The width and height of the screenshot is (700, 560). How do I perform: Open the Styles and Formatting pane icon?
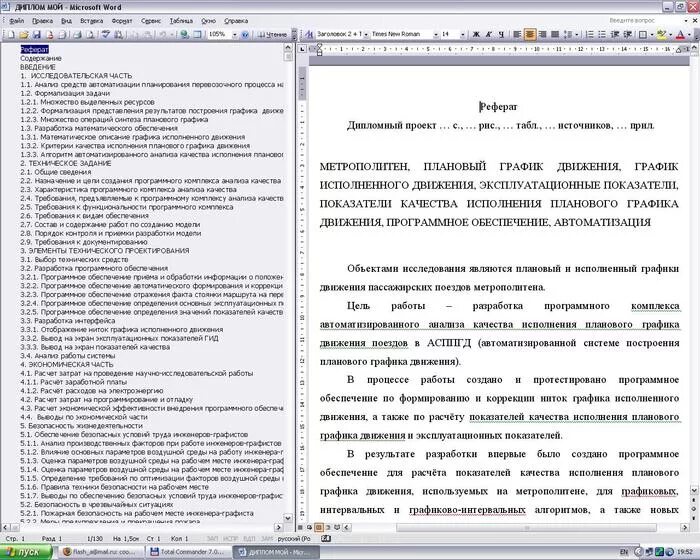click(x=309, y=34)
